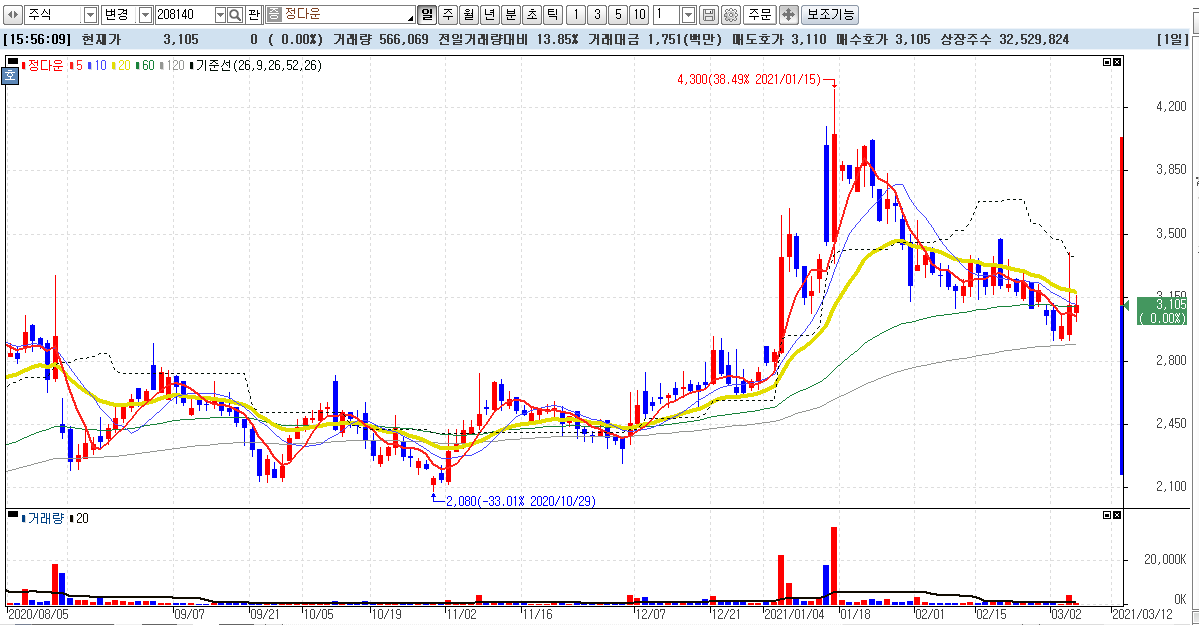The height and width of the screenshot is (625, 1199).
Task: Select the 일 daily chart period
Action: coord(427,15)
